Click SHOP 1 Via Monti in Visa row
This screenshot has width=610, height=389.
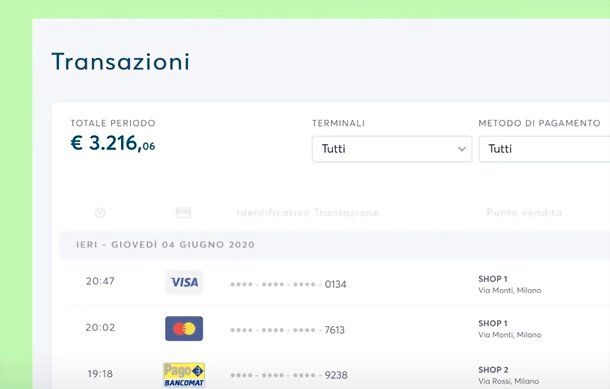coord(510,284)
